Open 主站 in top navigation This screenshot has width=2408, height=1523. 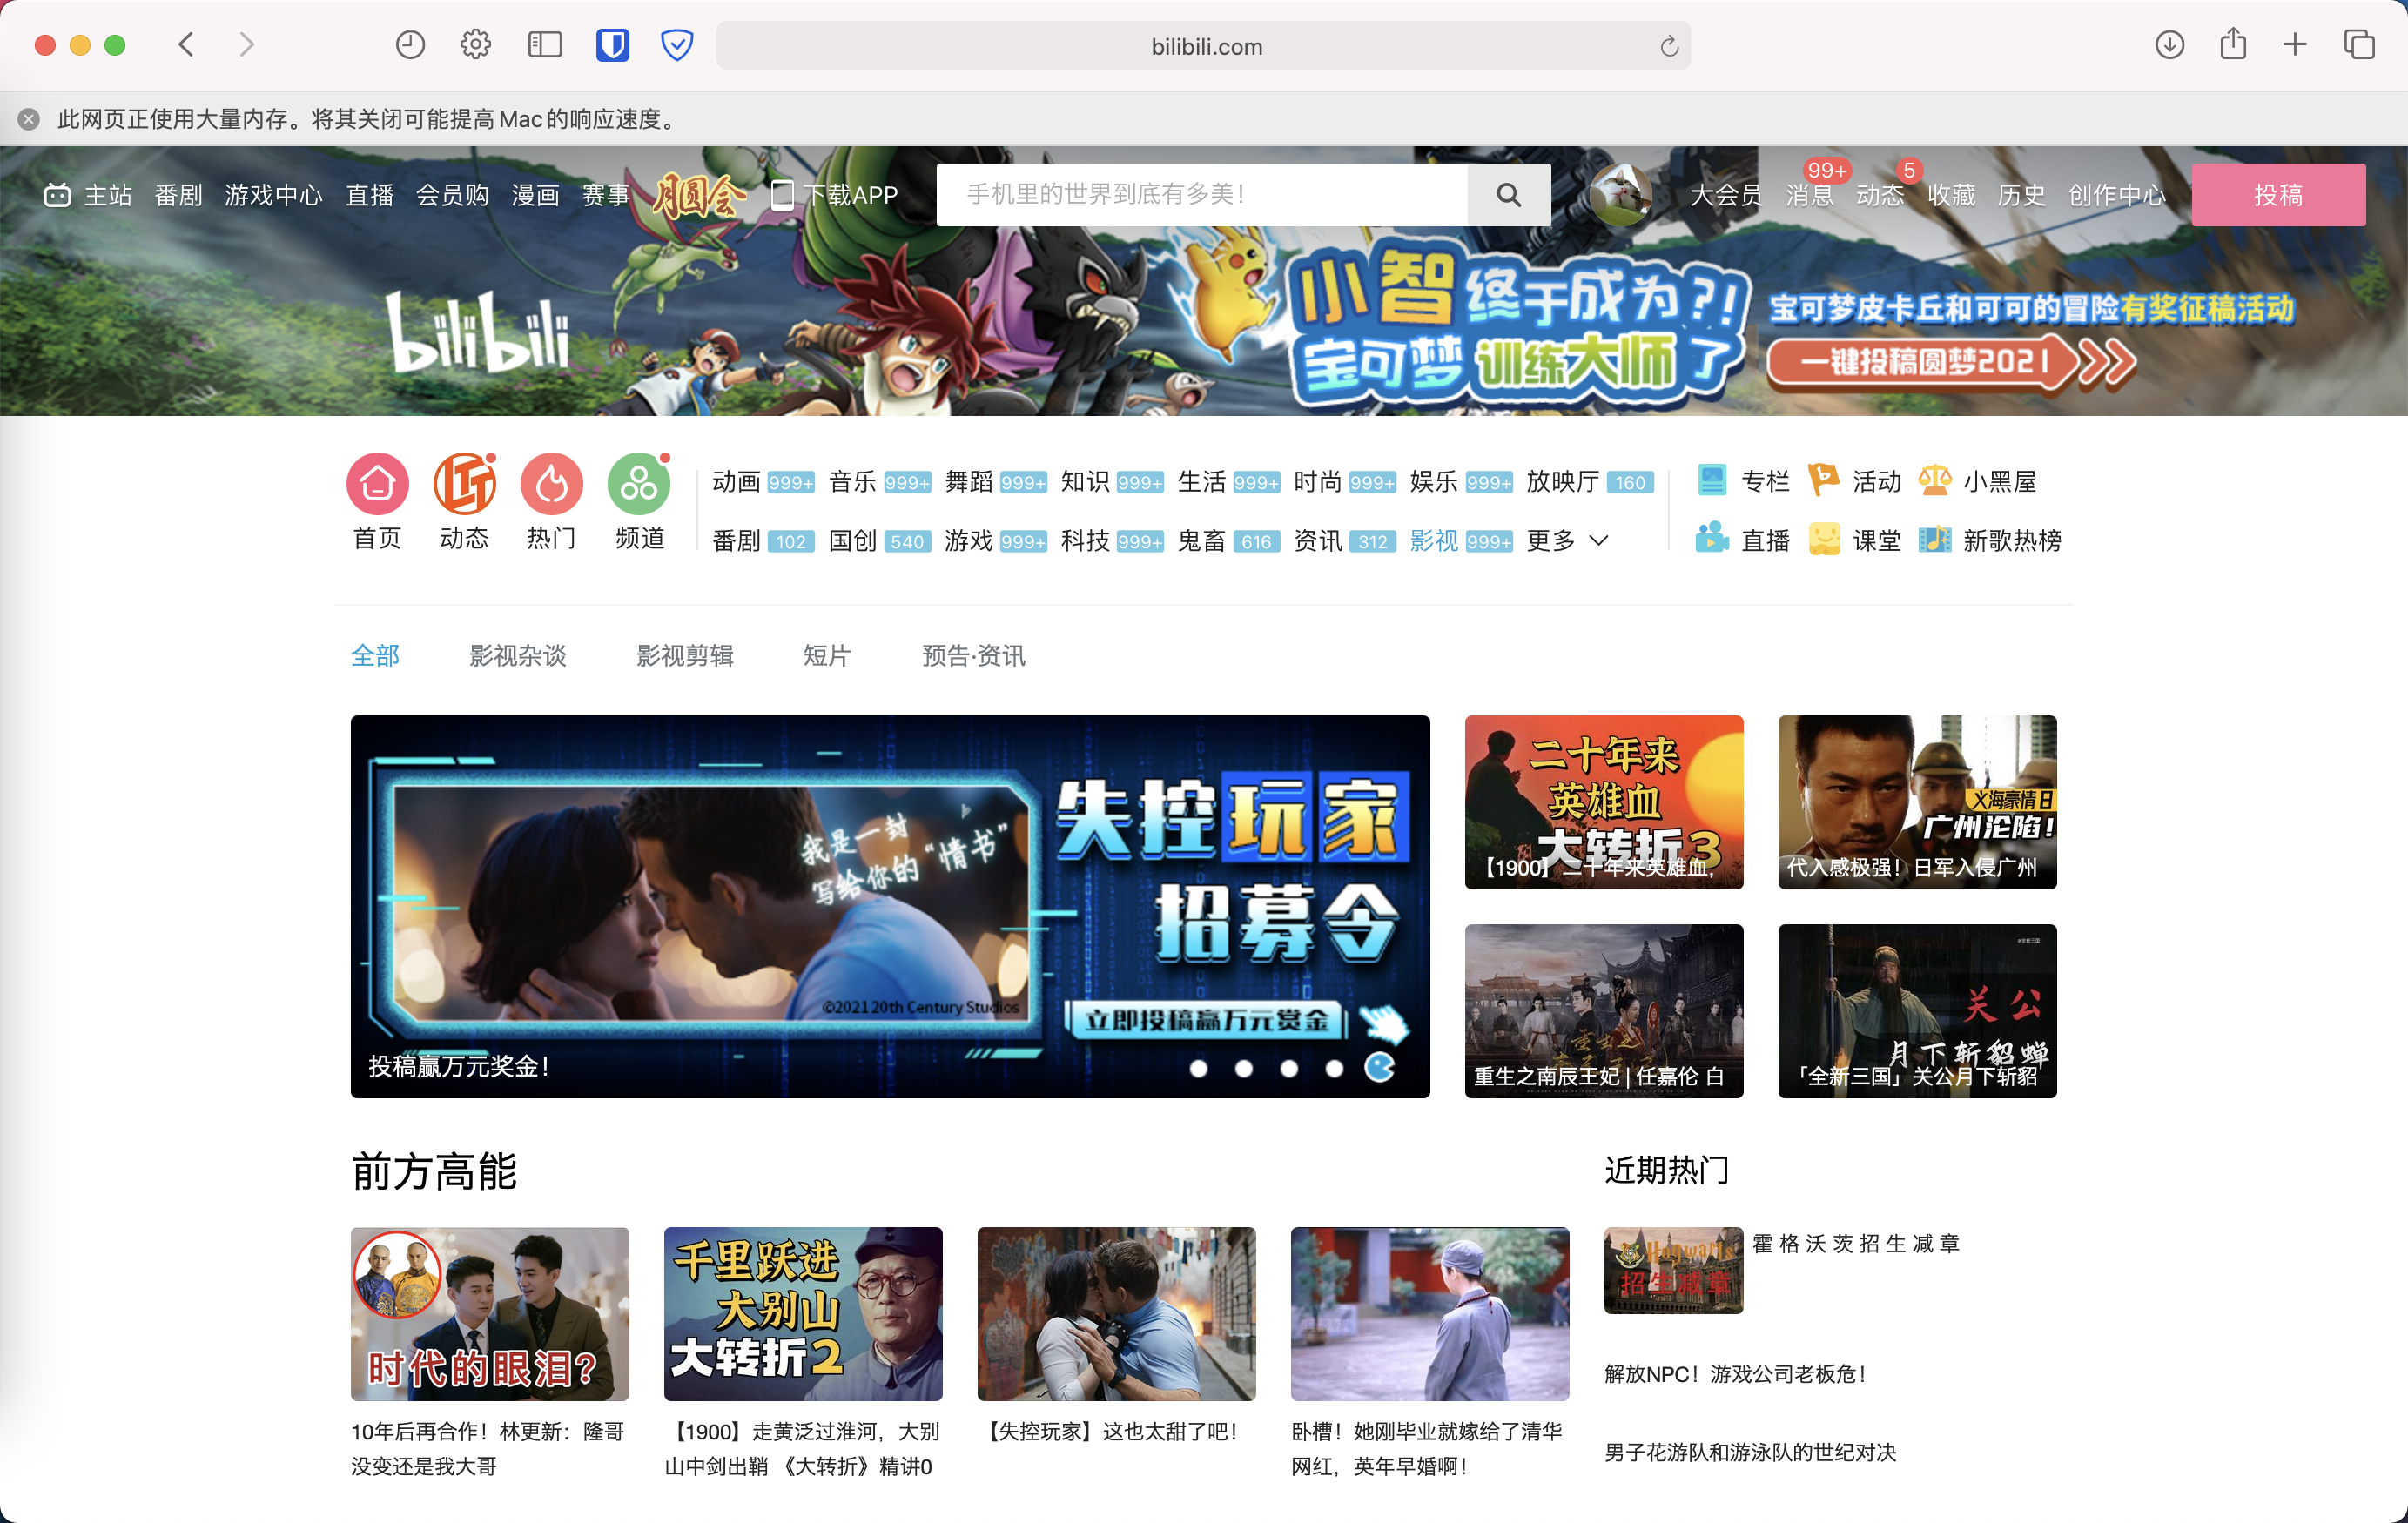click(87, 194)
